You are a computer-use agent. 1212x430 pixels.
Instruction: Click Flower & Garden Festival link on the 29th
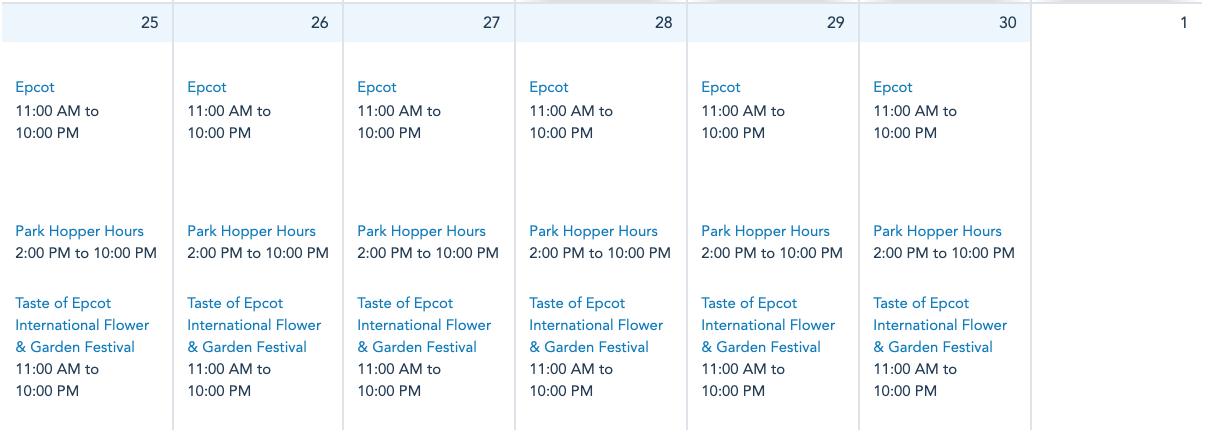[x=768, y=325]
